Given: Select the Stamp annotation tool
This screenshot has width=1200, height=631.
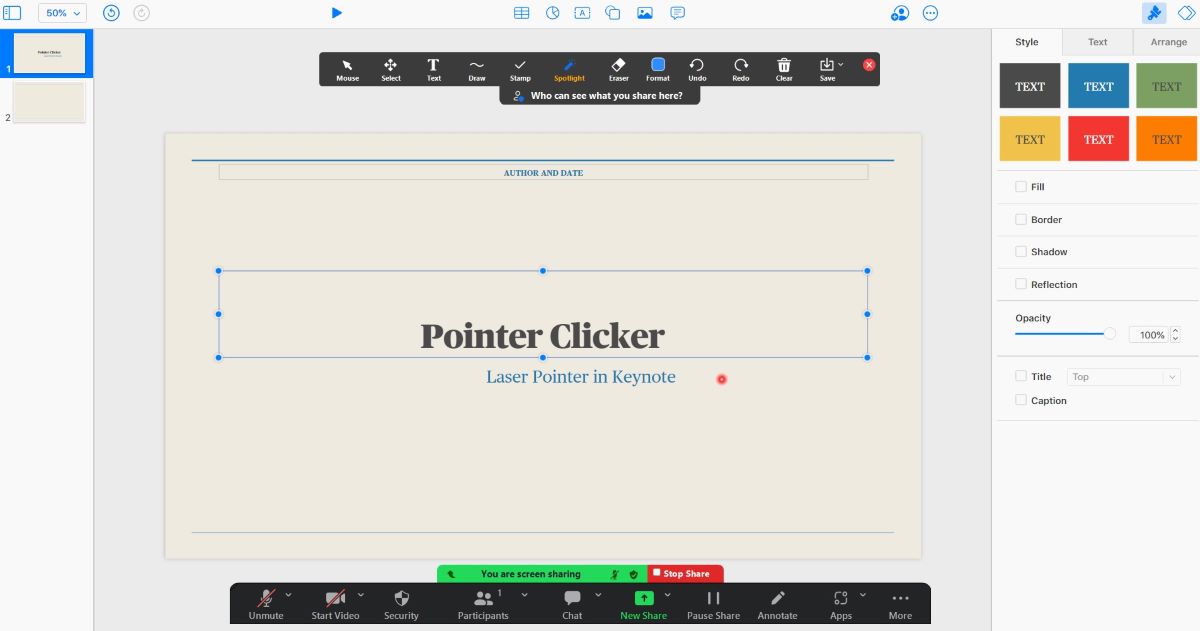Looking at the screenshot, I should point(520,69).
